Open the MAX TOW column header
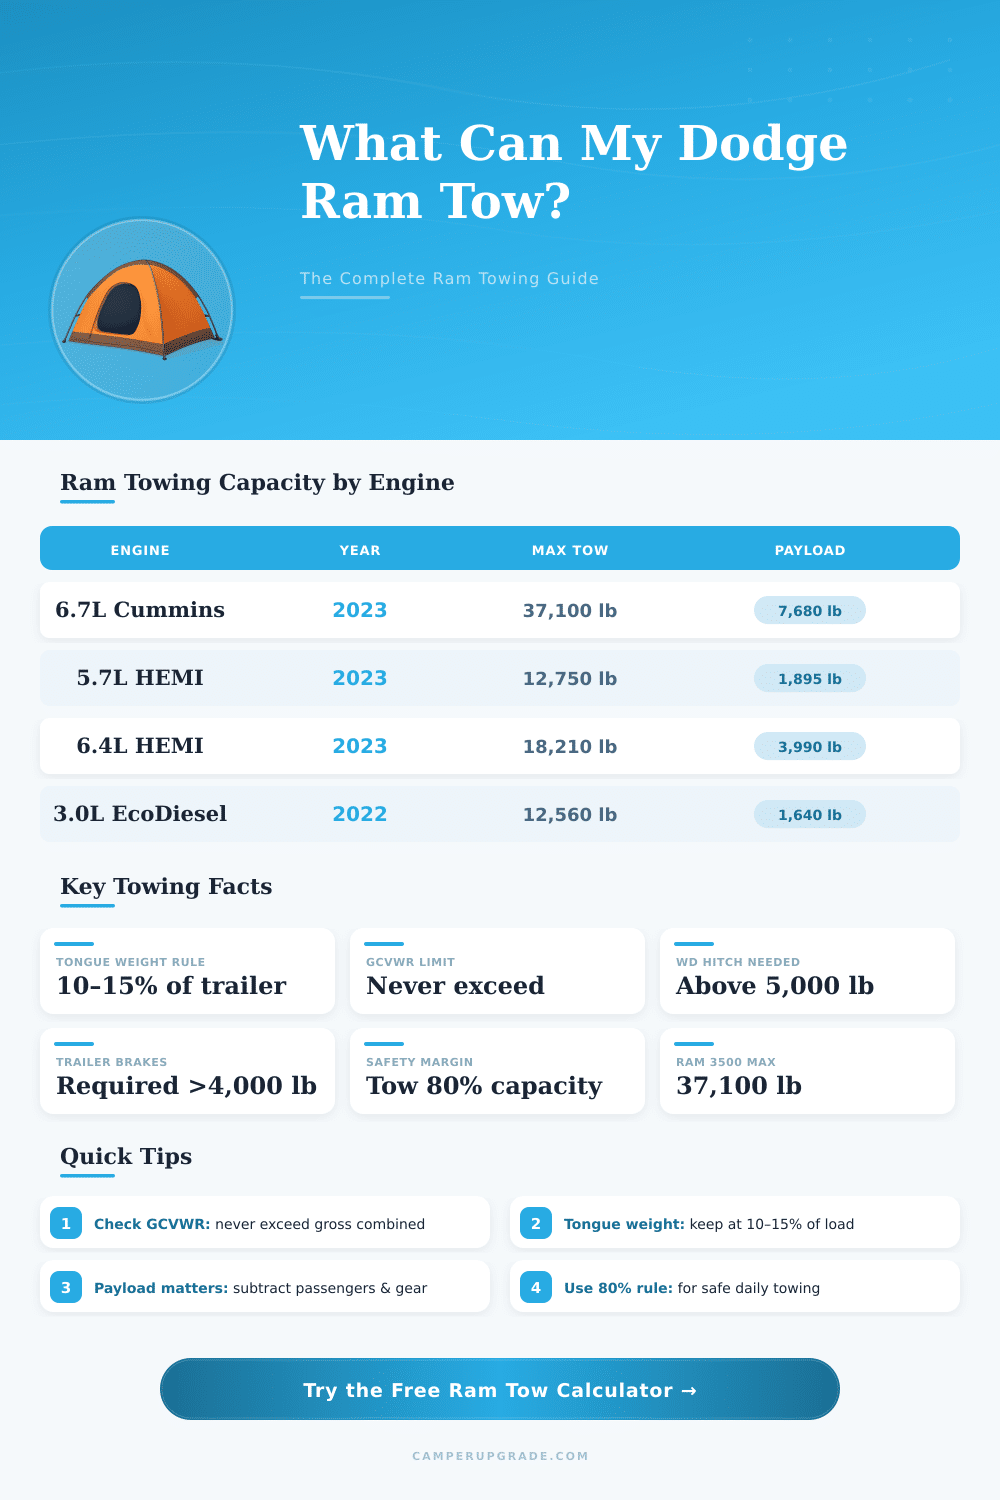This screenshot has height=1500, width=1000. [570, 549]
